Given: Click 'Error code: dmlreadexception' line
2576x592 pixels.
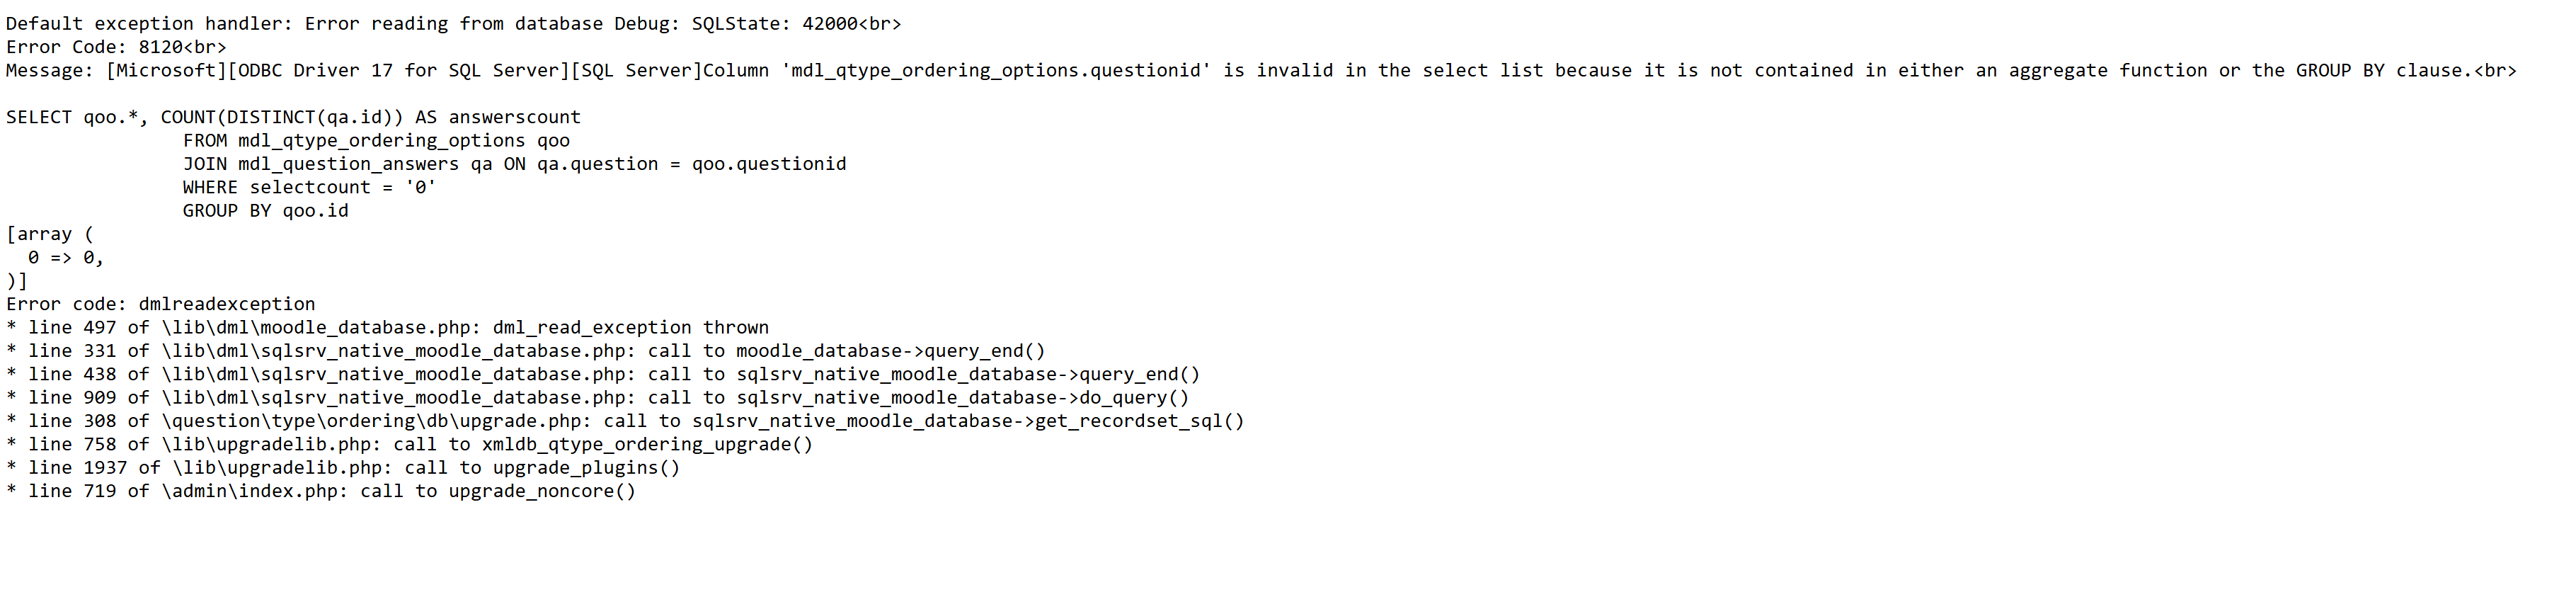Looking at the screenshot, I should pos(160,304).
